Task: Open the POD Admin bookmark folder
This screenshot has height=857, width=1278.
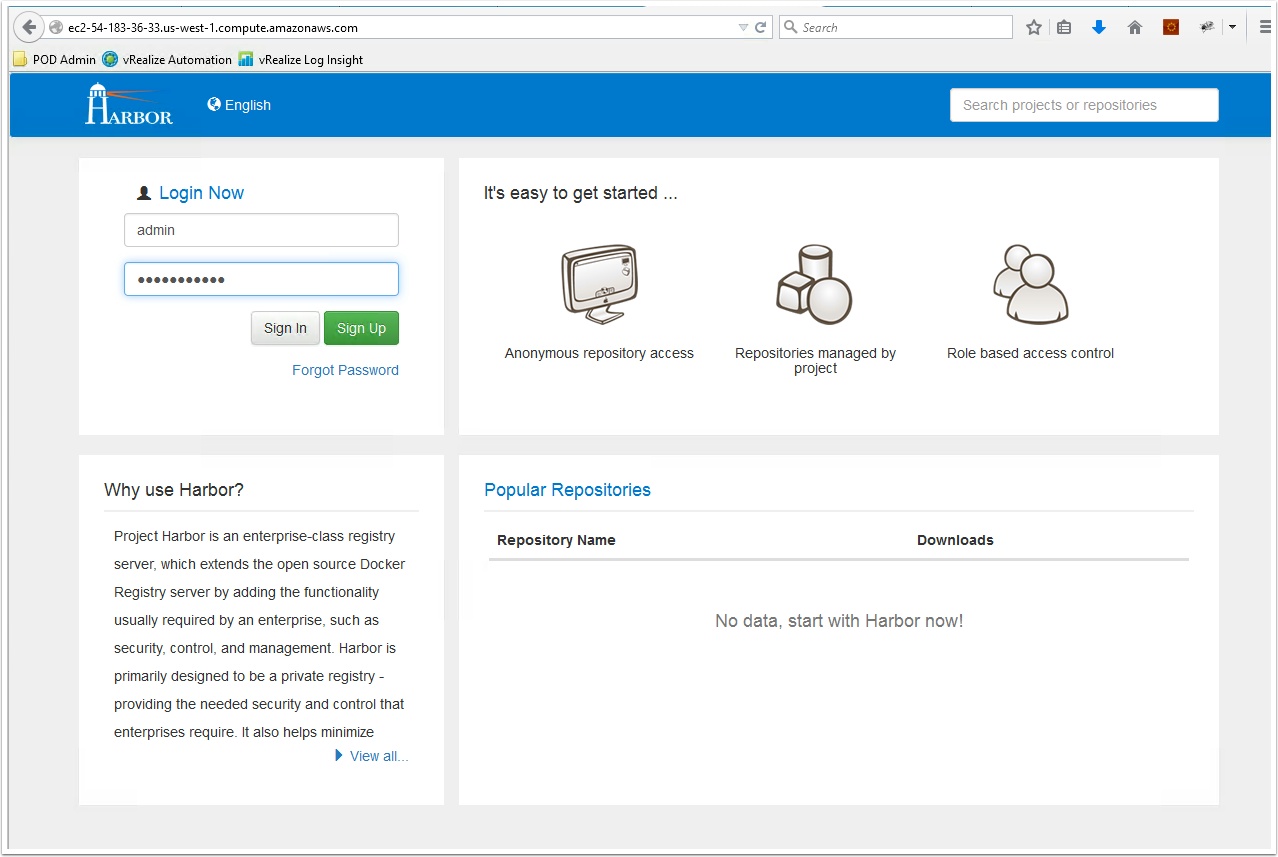Action: [55, 60]
